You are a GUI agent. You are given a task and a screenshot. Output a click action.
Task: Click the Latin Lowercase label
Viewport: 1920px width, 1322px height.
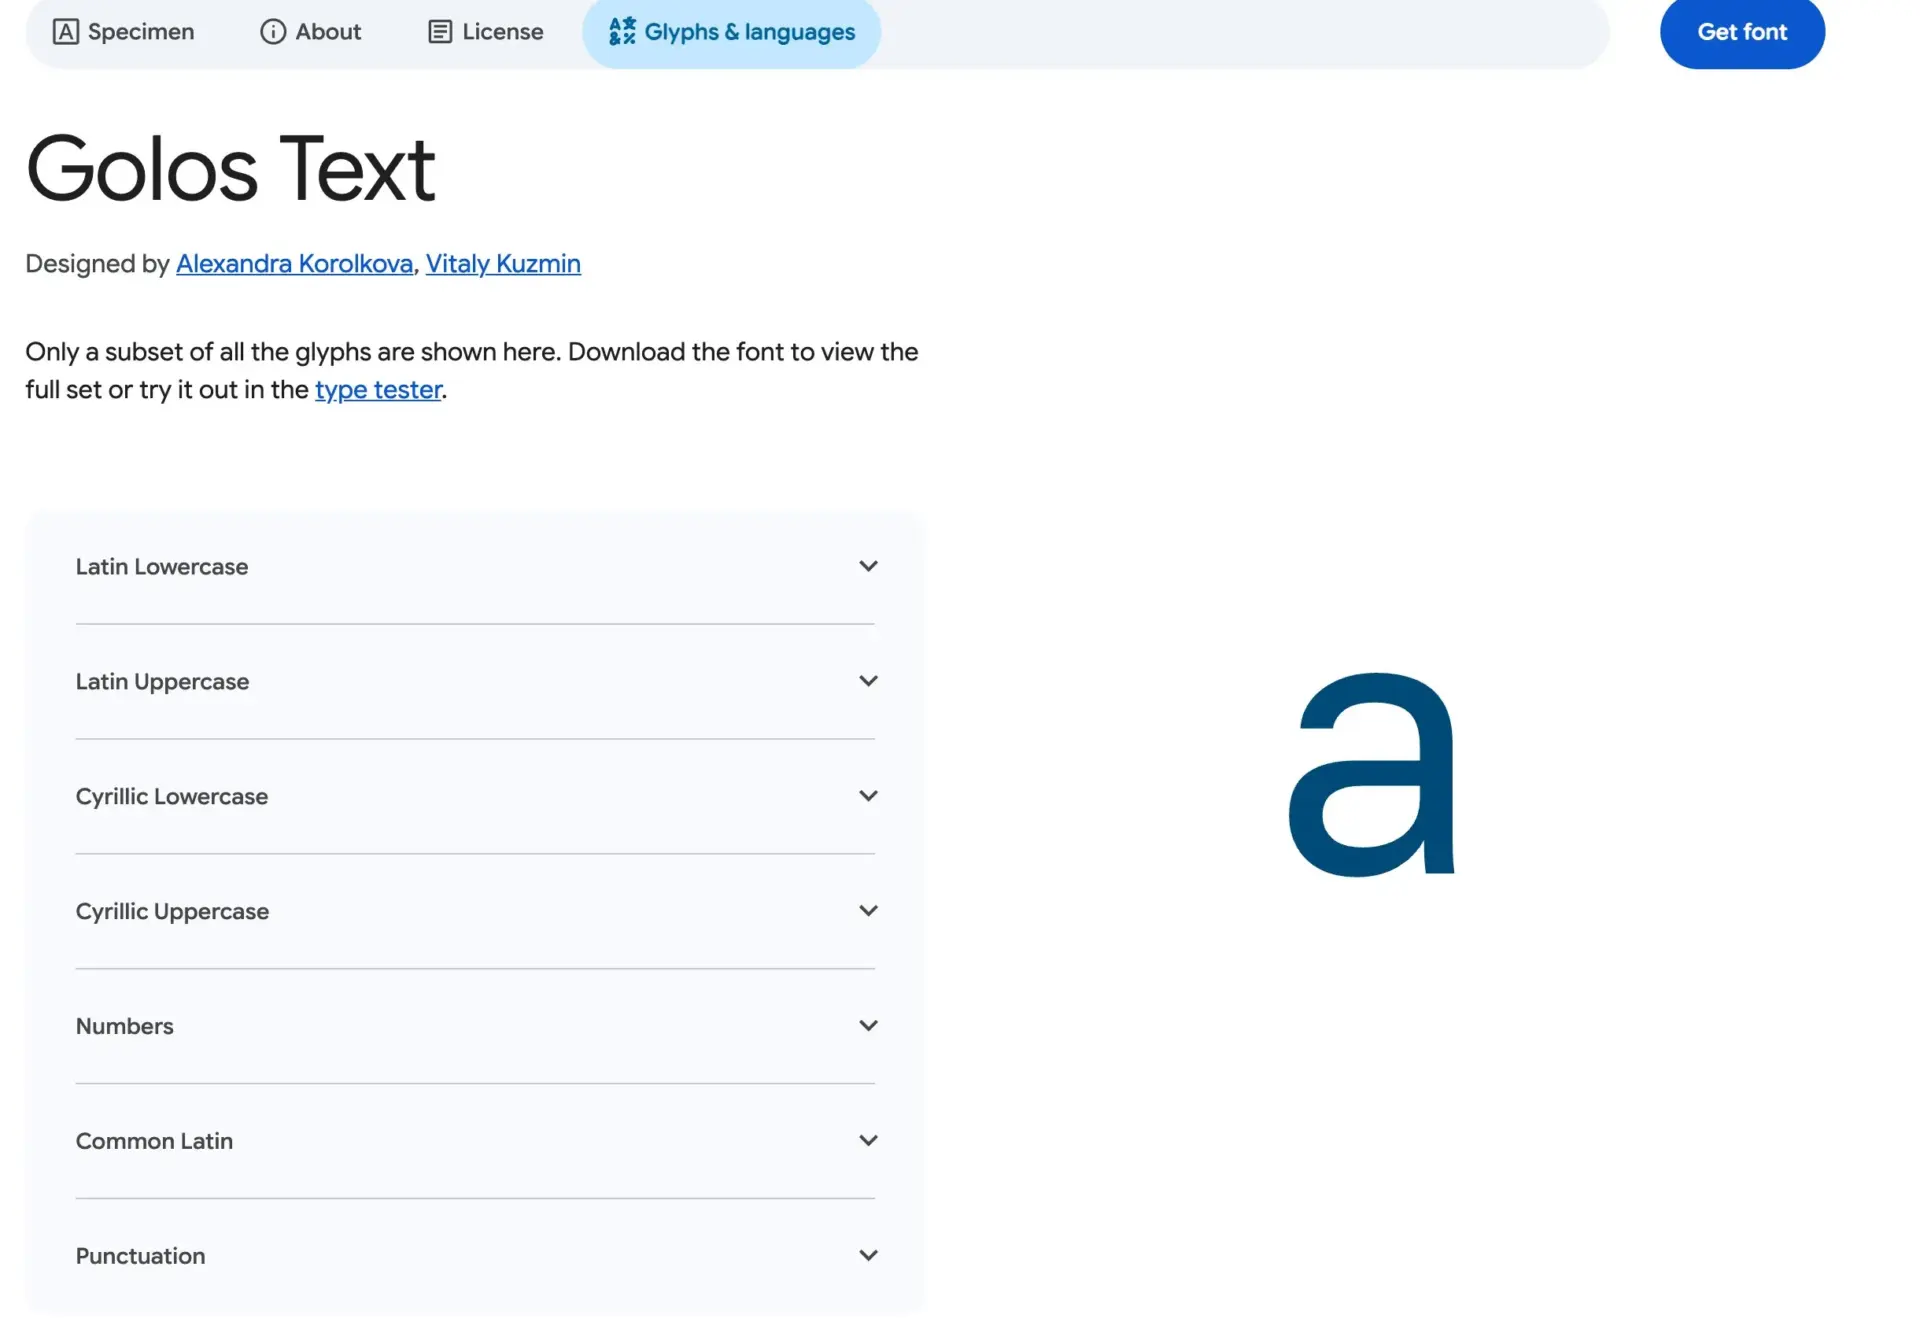pyautogui.click(x=162, y=567)
